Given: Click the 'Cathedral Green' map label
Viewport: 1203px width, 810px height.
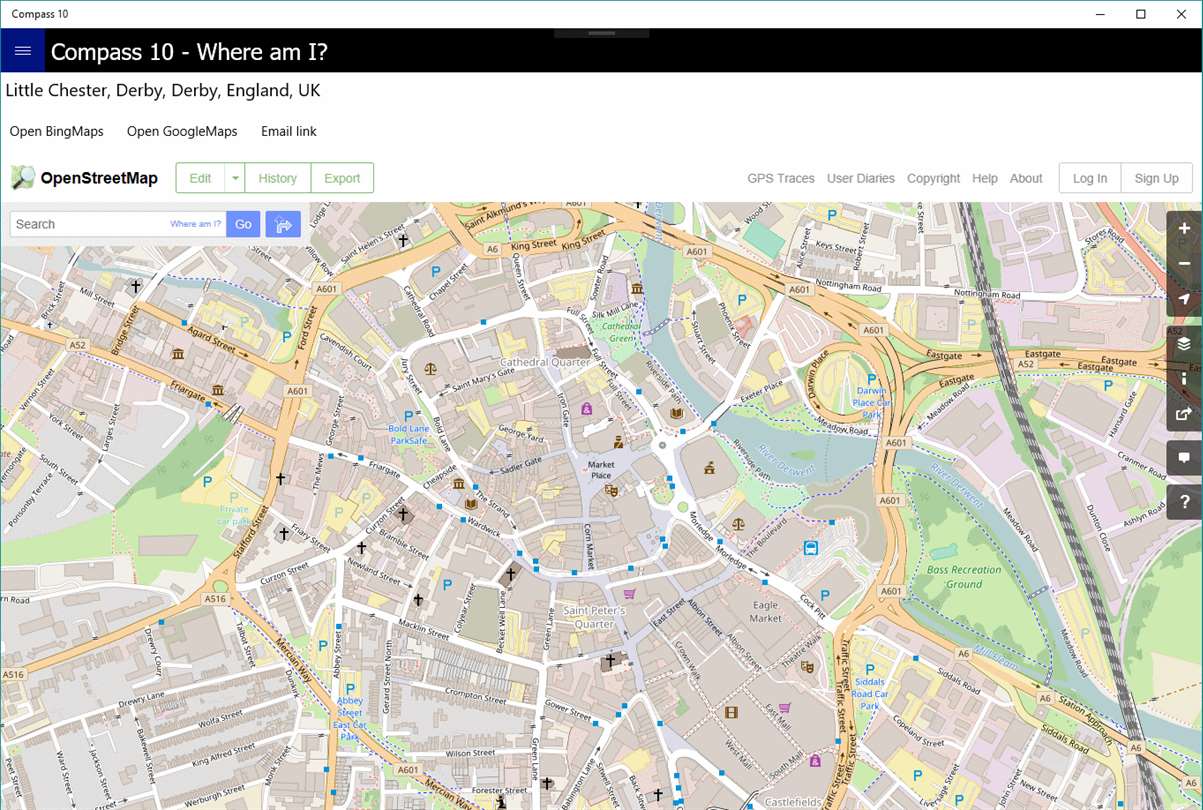Looking at the screenshot, I should coord(621,332).
